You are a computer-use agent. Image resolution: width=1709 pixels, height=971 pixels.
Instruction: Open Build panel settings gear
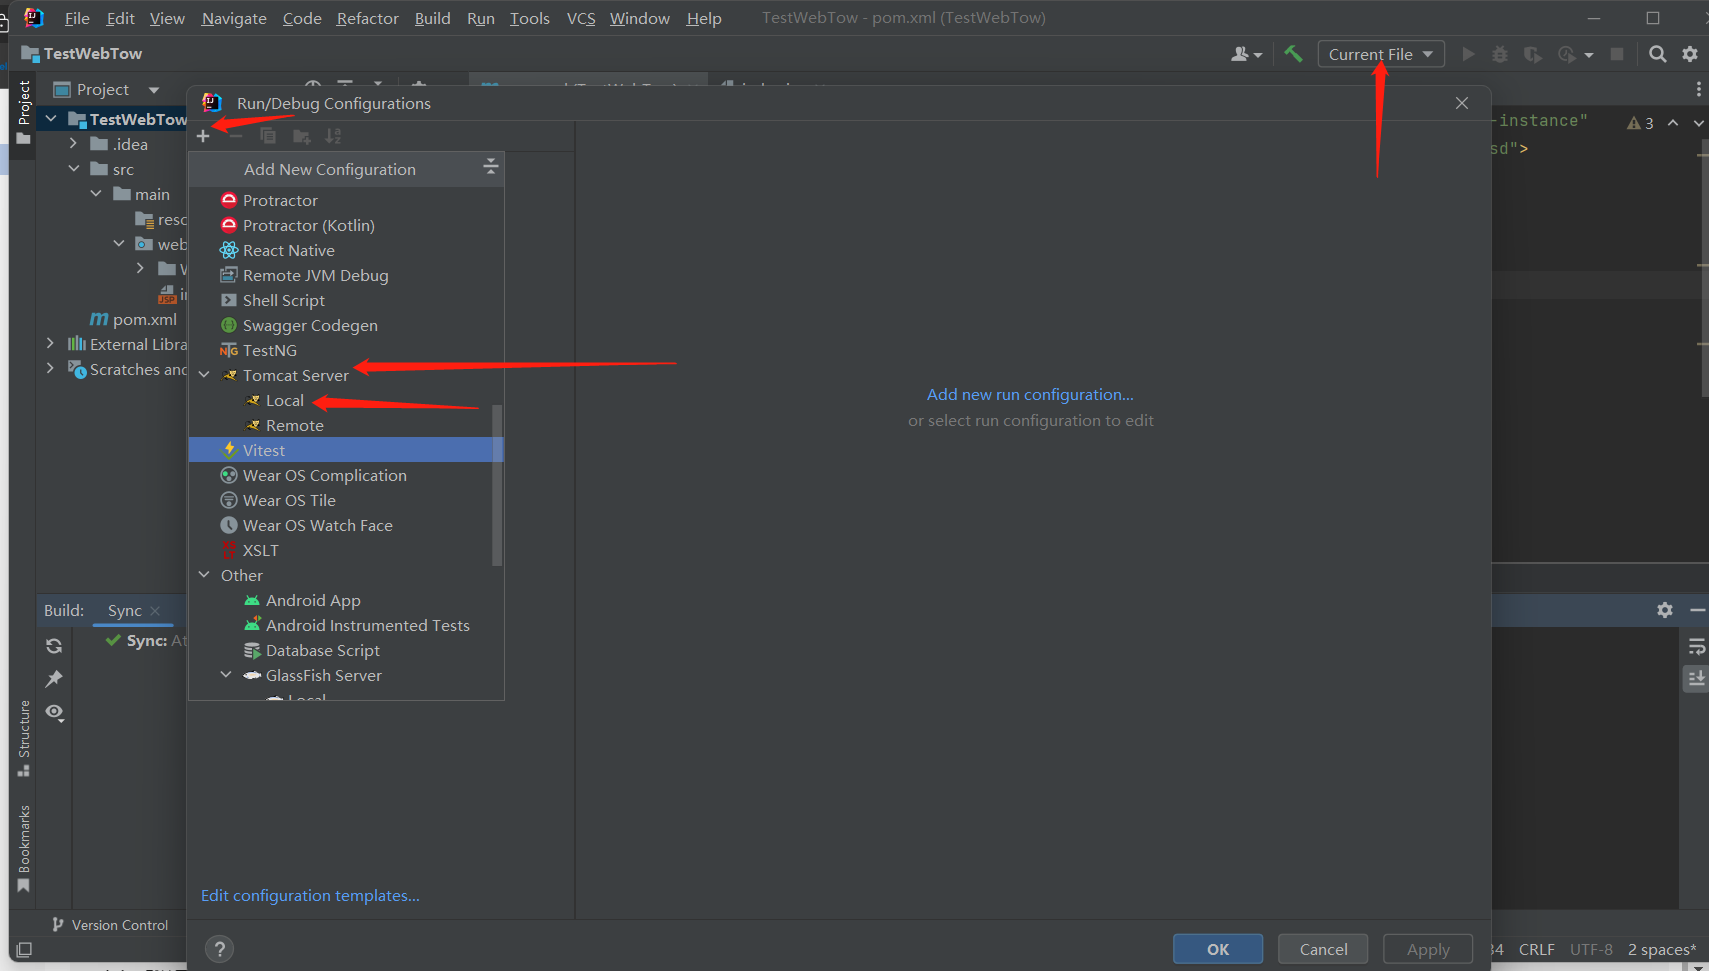[x=1665, y=610]
